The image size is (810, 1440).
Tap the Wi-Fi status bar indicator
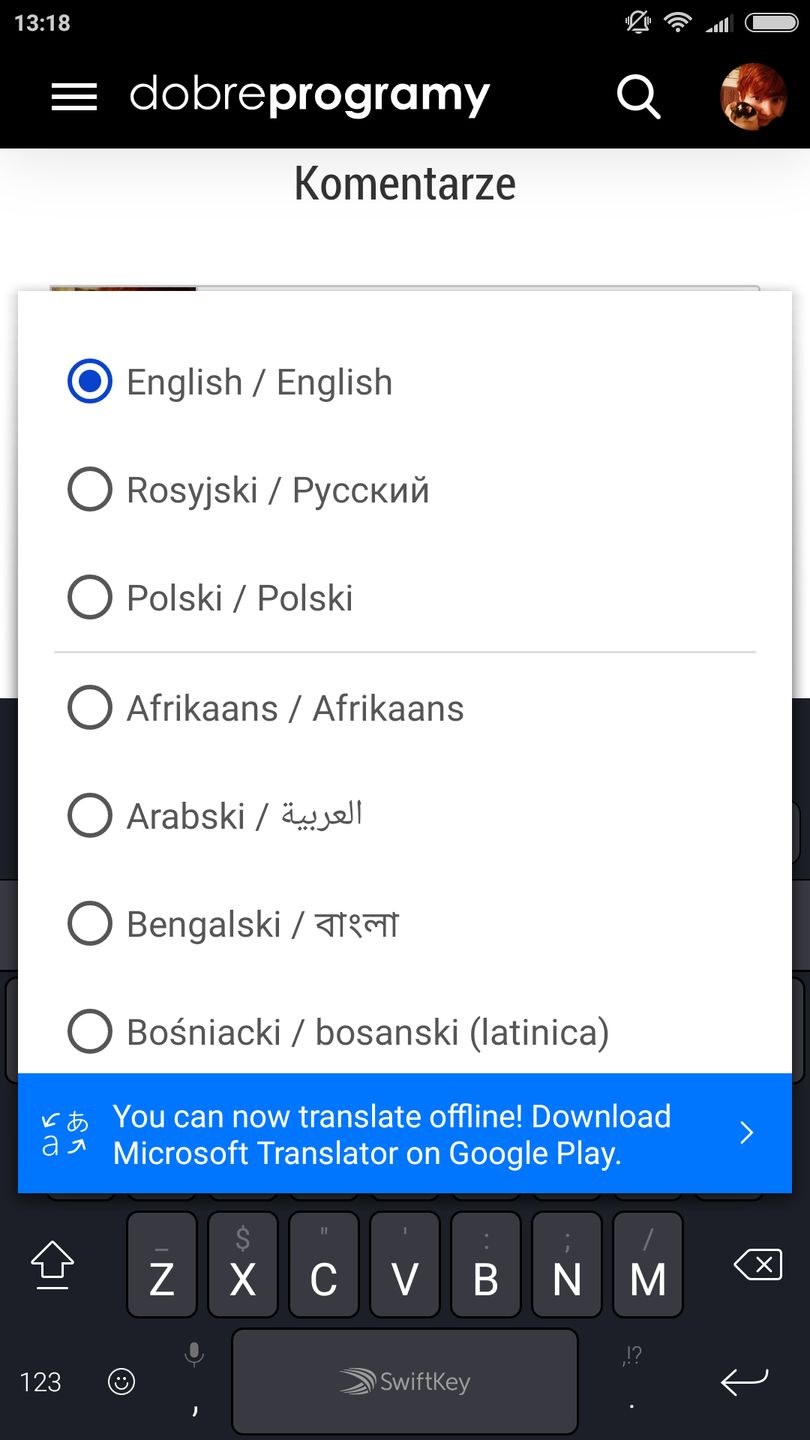[679, 22]
